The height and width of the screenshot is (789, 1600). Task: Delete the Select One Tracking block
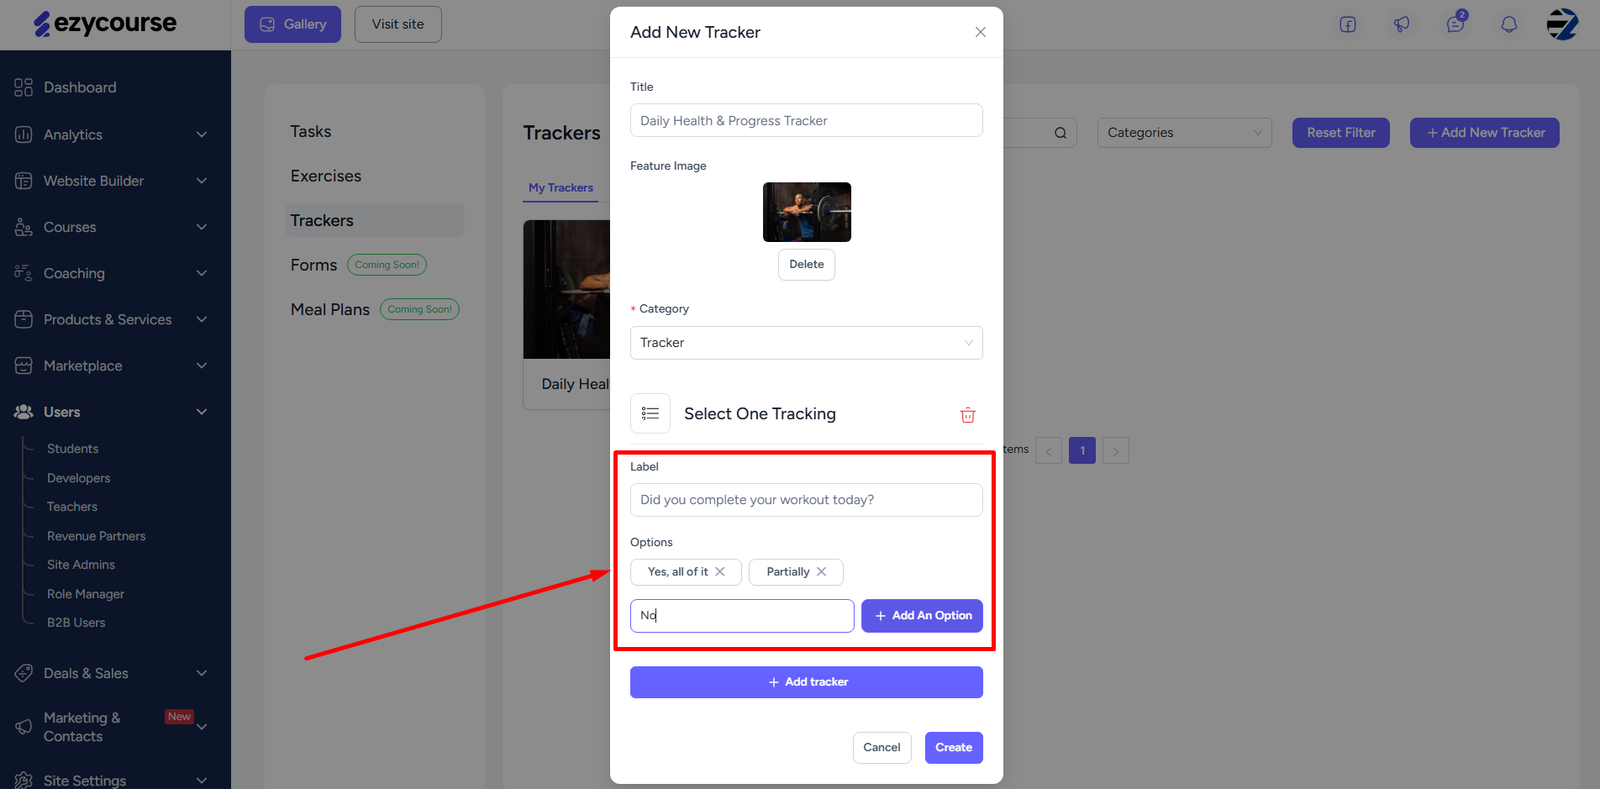pyautogui.click(x=967, y=415)
